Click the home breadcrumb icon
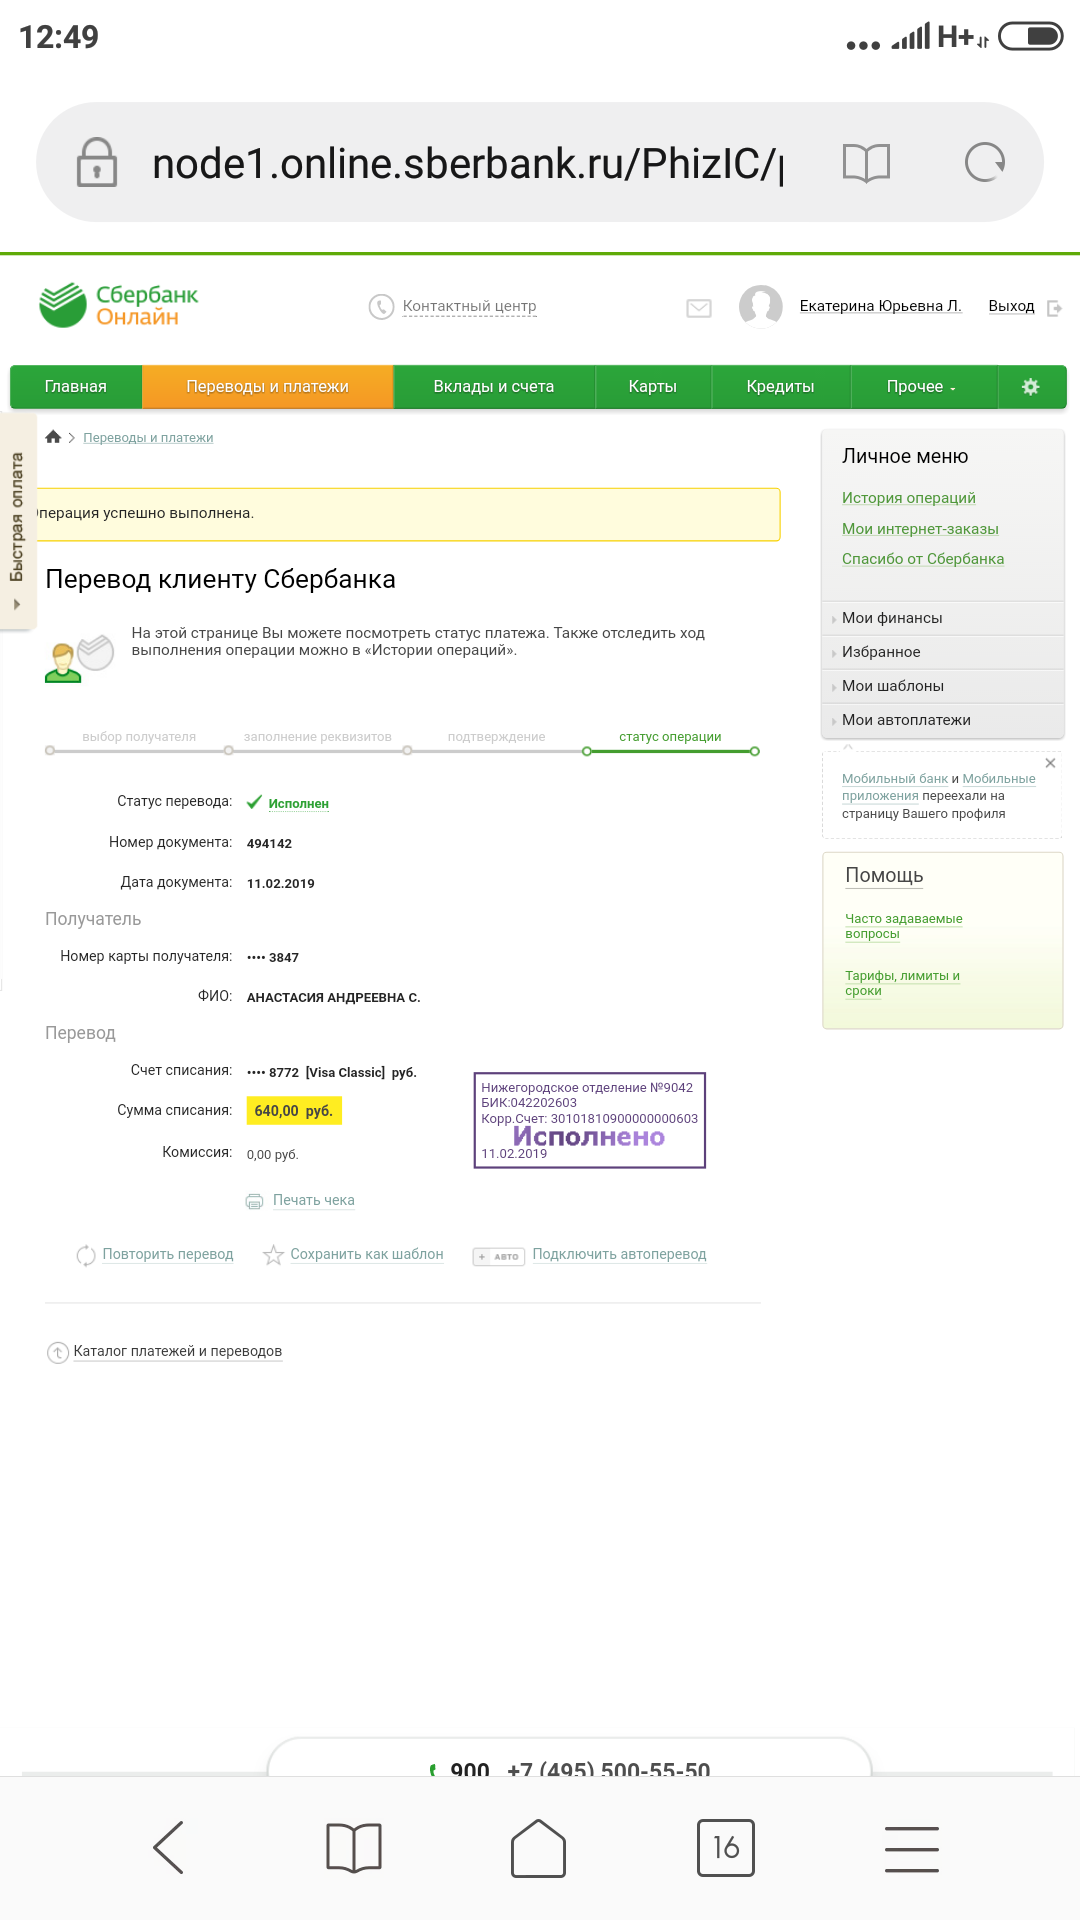Screen dimensions: 1080x1920 click(54, 437)
